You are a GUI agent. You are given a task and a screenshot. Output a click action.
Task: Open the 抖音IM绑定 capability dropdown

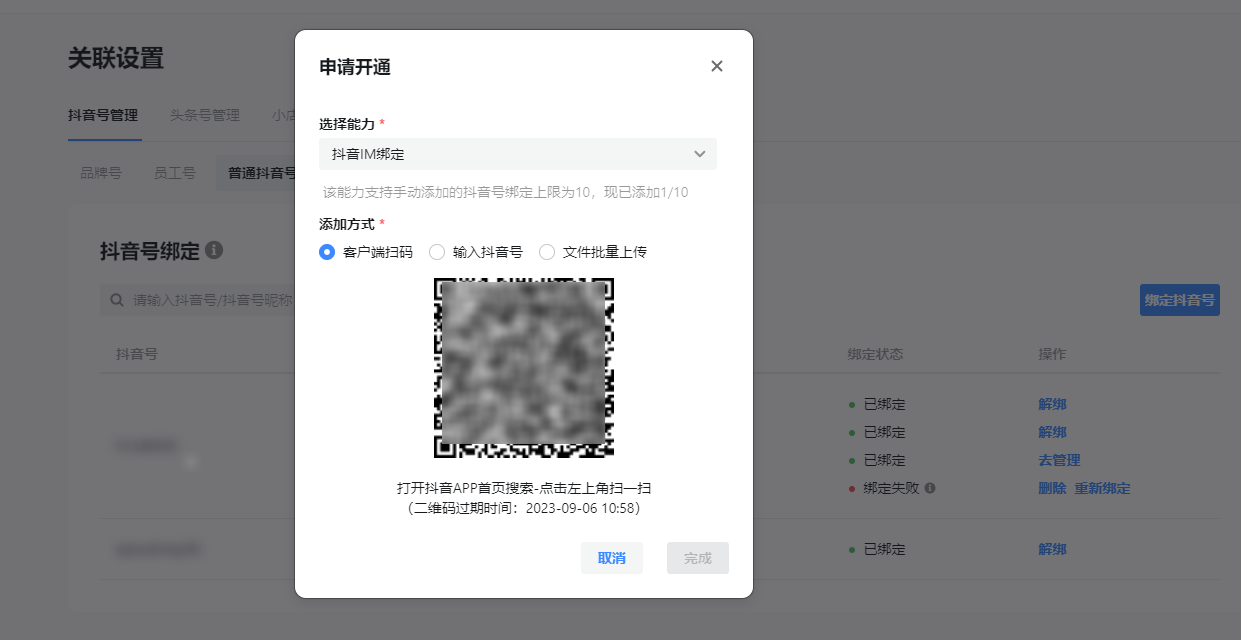518,154
